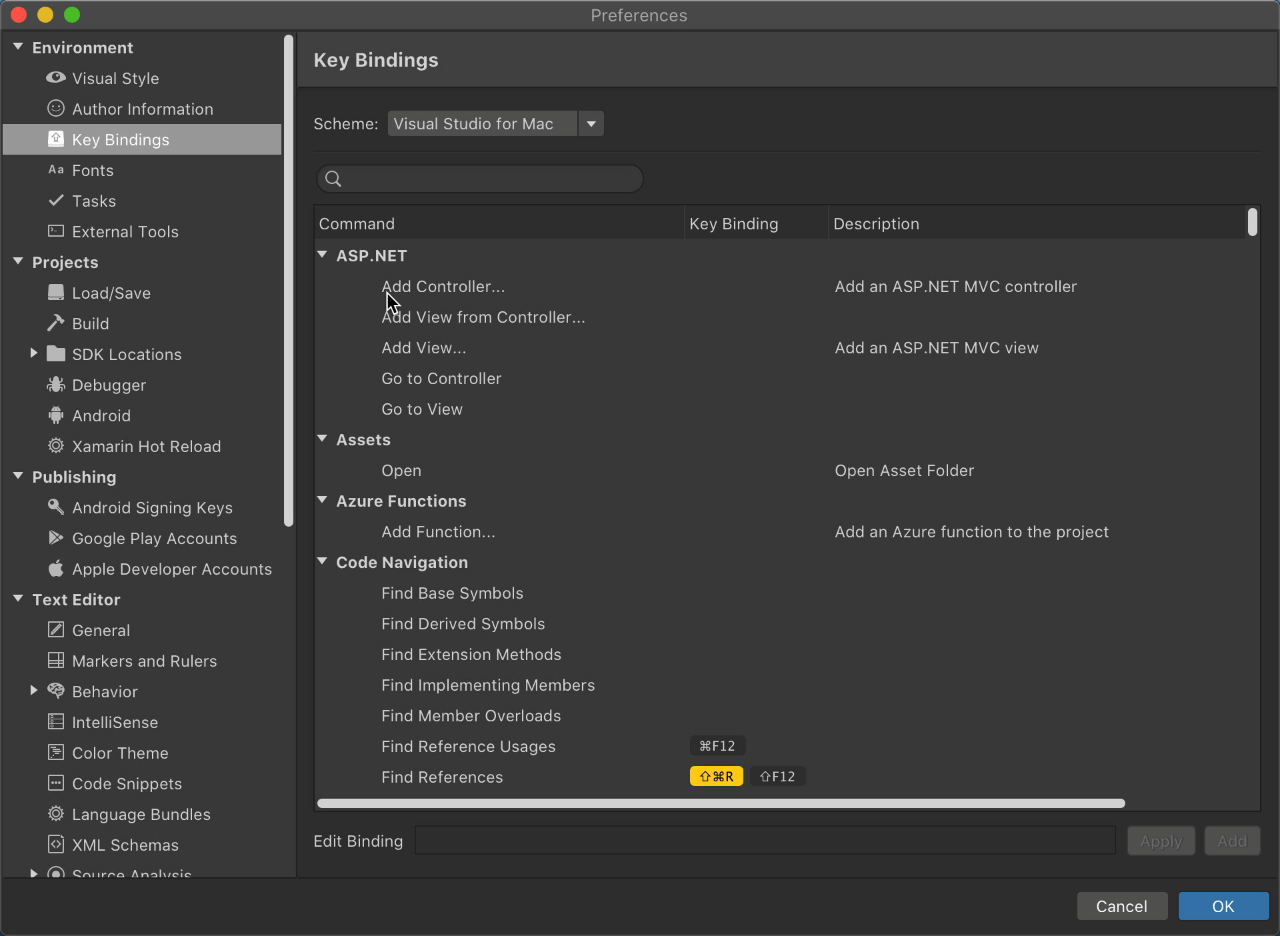
Task: Select the Find References command row
Action: tap(442, 777)
